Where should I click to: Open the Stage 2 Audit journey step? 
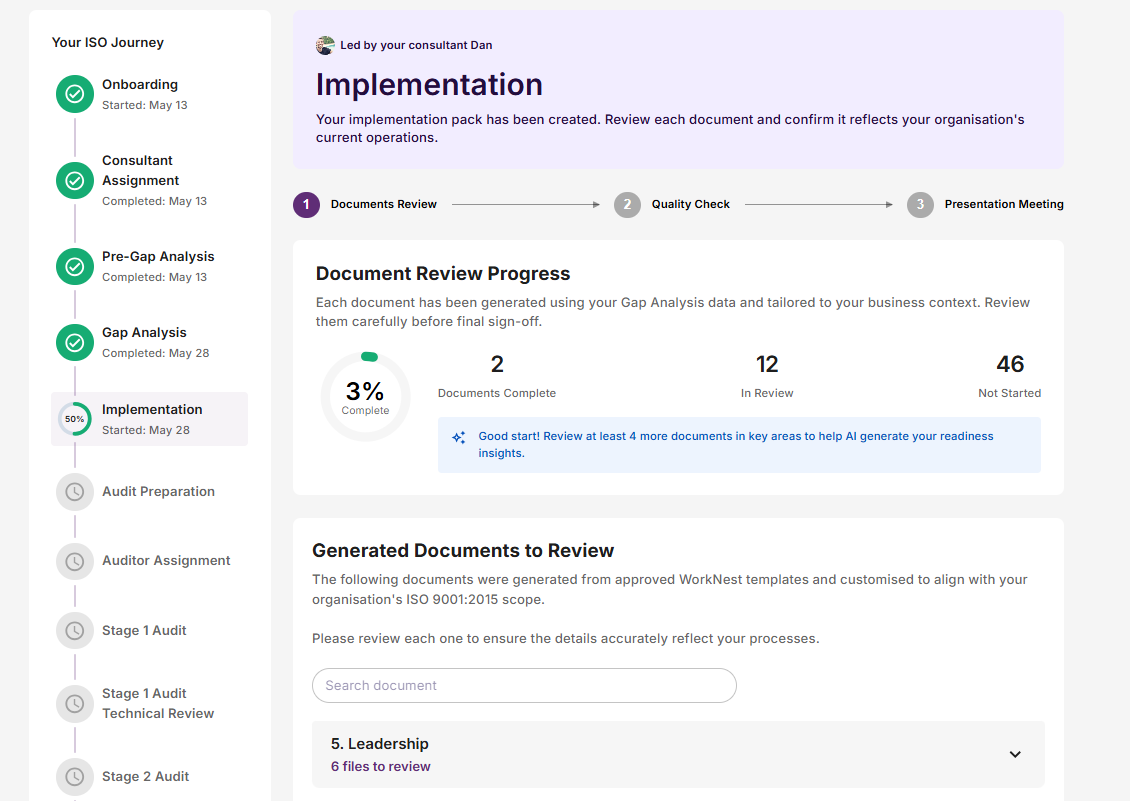[146, 776]
